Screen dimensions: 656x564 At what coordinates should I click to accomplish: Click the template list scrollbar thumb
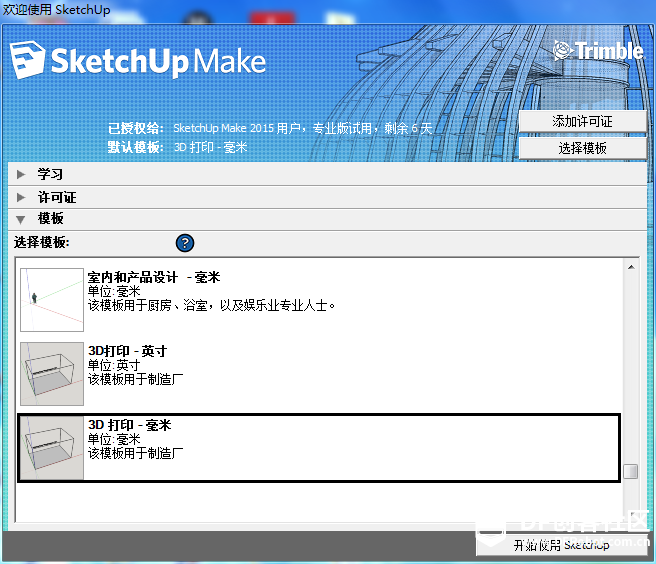(x=630, y=471)
